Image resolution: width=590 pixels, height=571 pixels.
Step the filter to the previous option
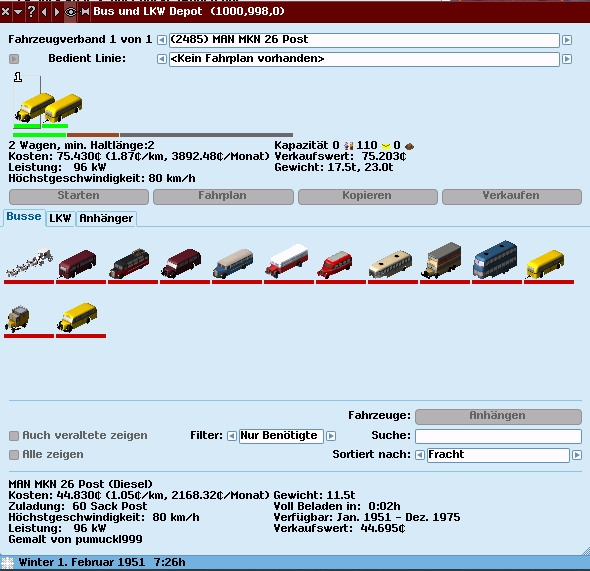pyautogui.click(x=232, y=436)
